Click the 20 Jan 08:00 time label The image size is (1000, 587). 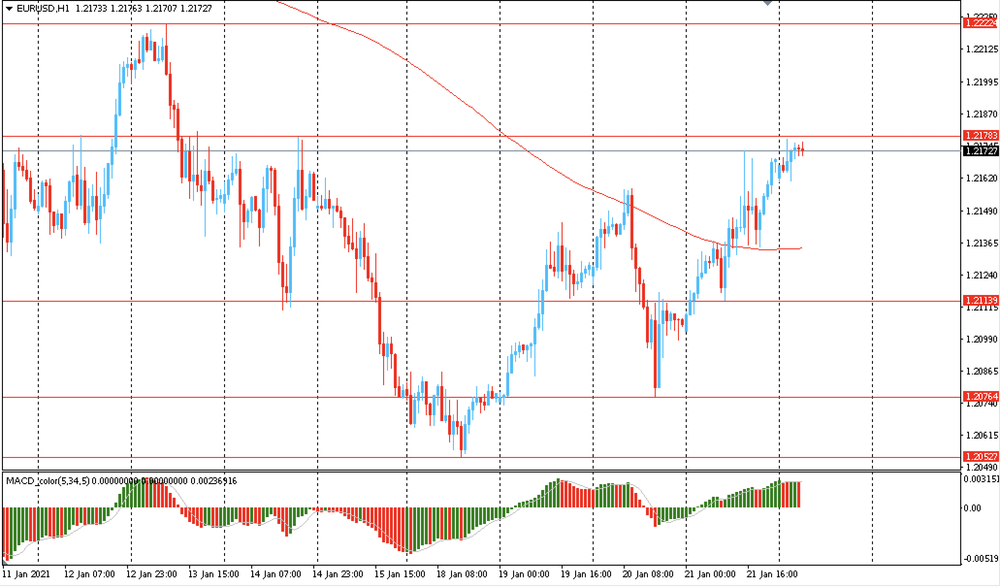(x=648, y=574)
